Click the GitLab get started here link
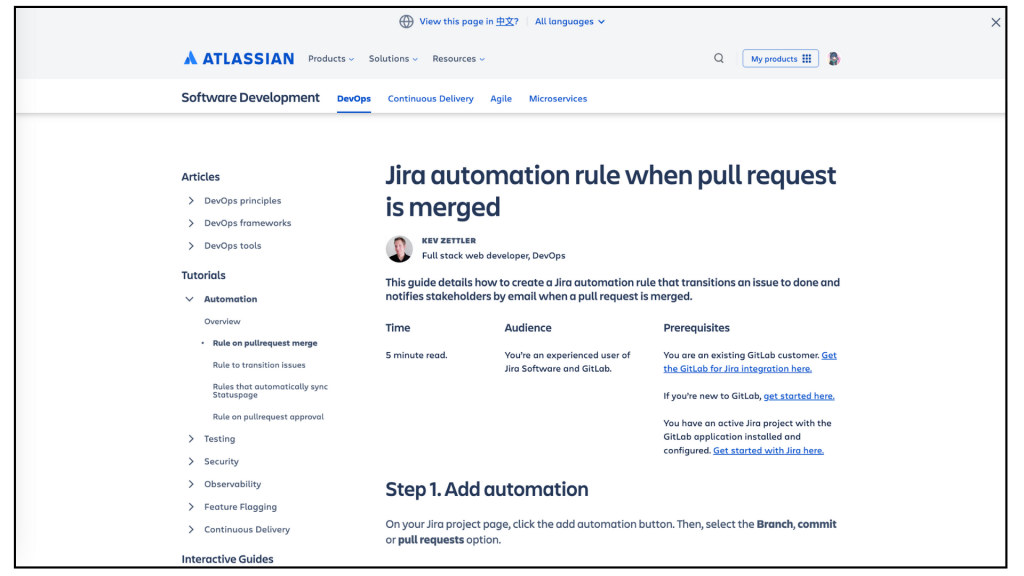Image resolution: width=1024 pixels, height=576 pixels. [799, 396]
